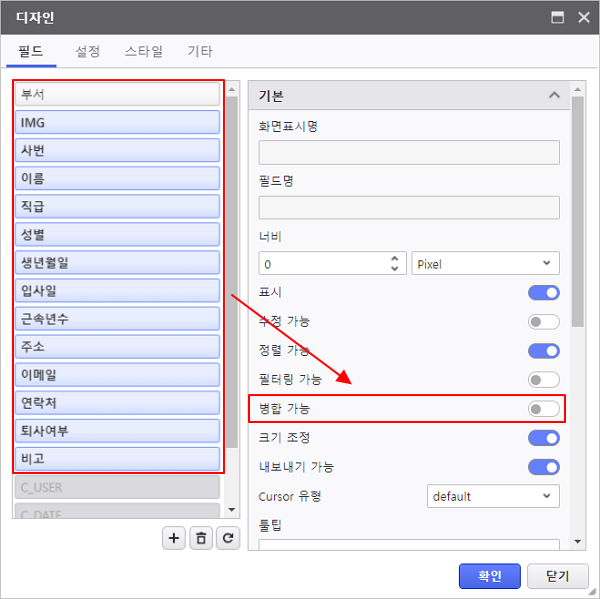Open the Pixel unit dropdown
The image size is (600, 599).
485,264
